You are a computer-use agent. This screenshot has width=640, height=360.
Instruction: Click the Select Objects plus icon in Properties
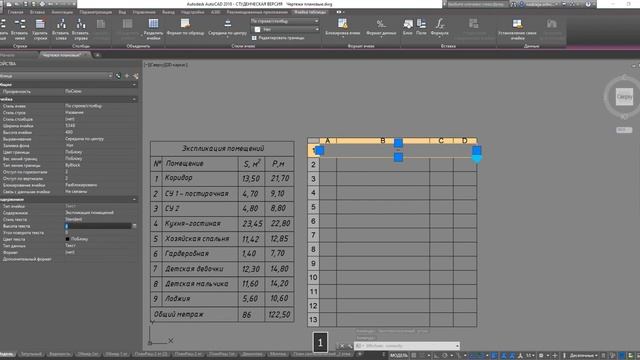(x=127, y=76)
